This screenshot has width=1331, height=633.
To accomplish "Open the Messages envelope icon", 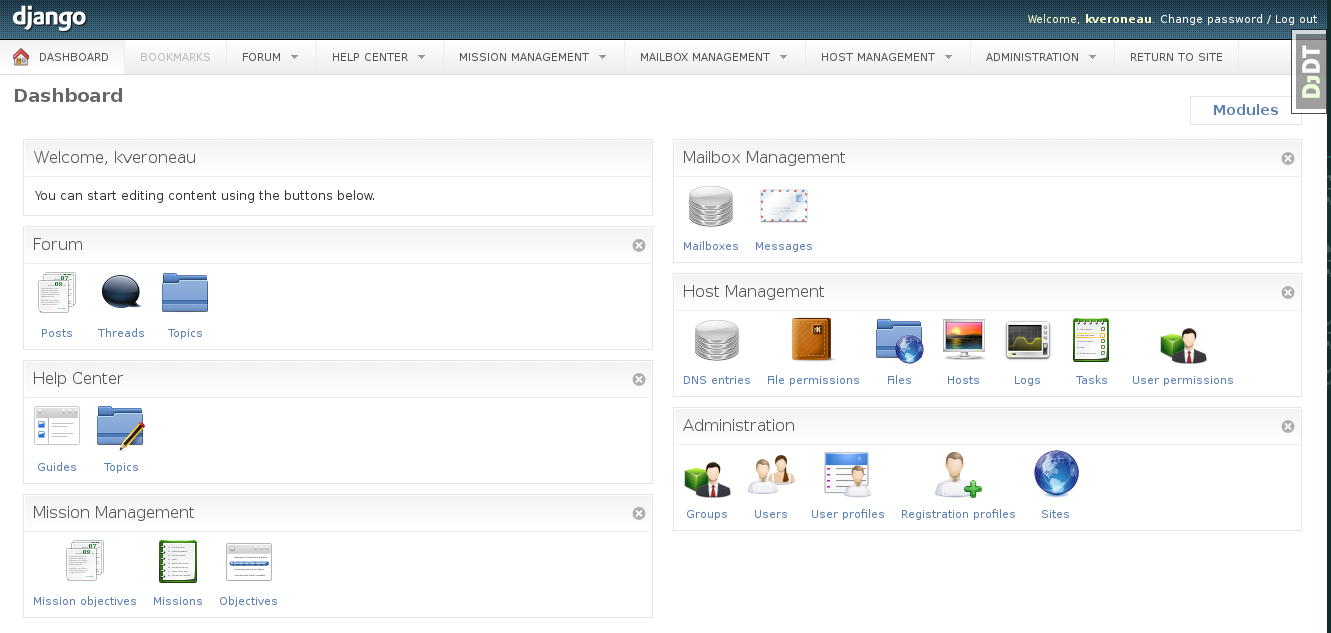I will point(784,207).
